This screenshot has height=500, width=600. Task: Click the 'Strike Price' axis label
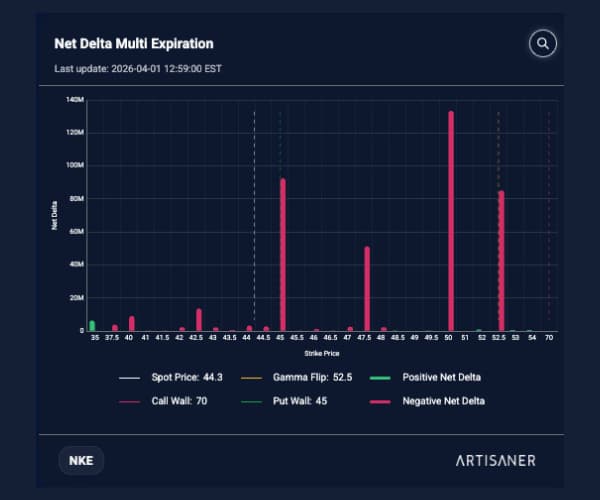click(x=322, y=353)
